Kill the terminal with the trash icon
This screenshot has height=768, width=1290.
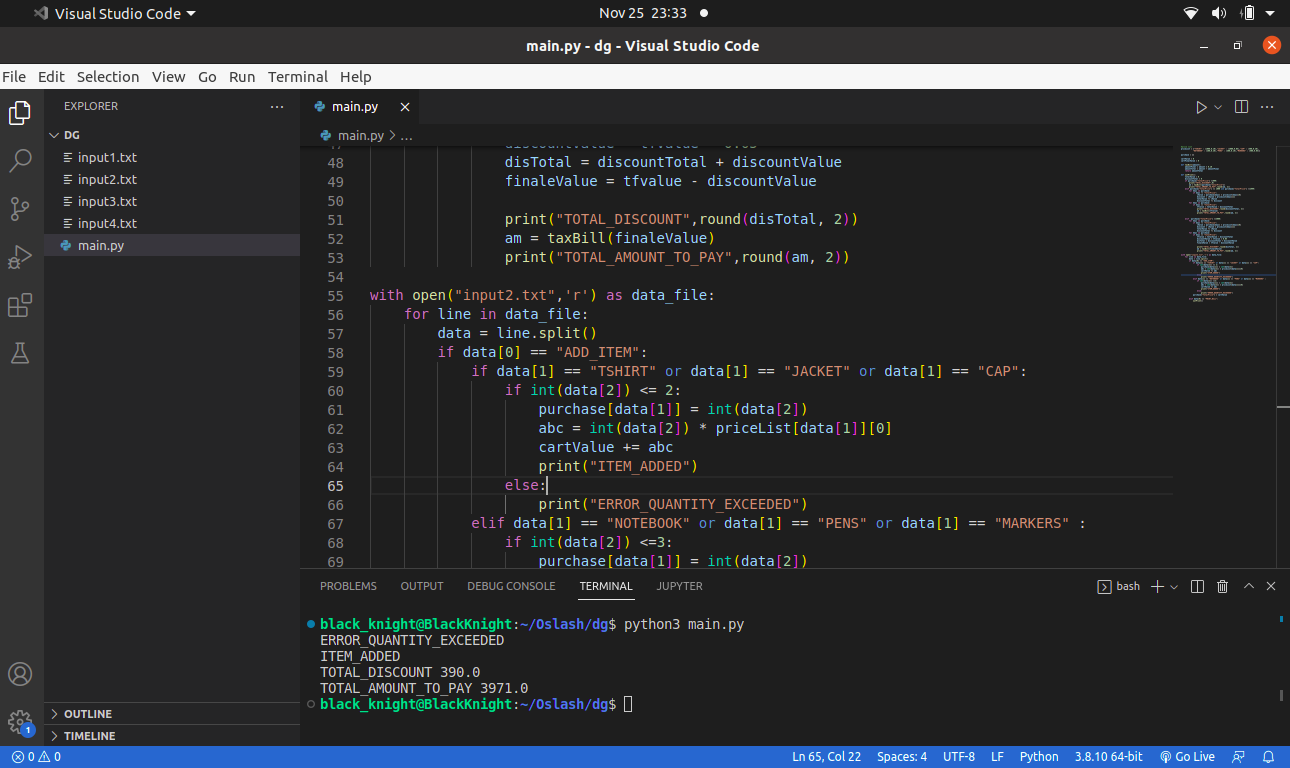pyautogui.click(x=1222, y=586)
